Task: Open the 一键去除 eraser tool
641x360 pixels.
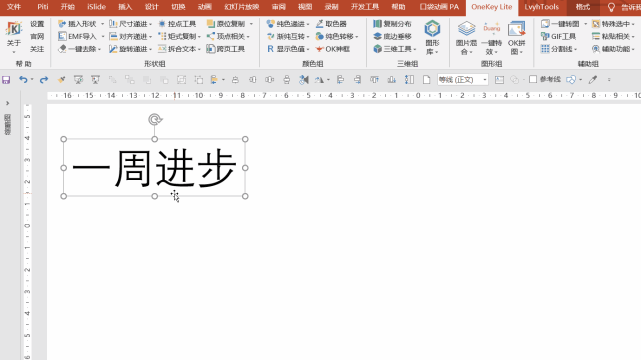Action: 79,49
